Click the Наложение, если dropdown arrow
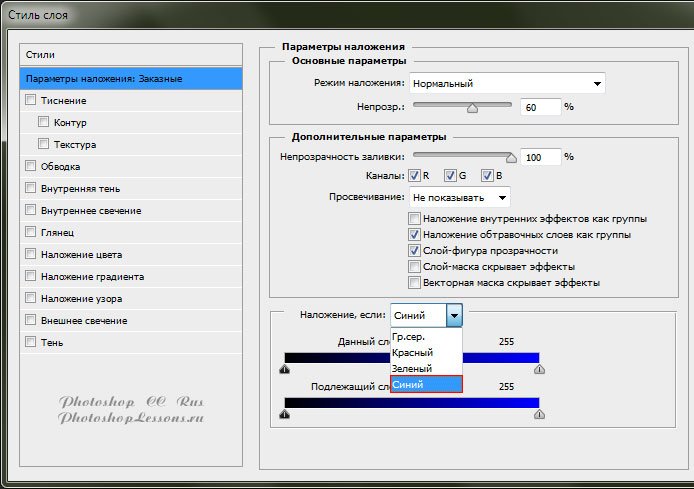Screen dimensions: 694x489 click(455, 315)
